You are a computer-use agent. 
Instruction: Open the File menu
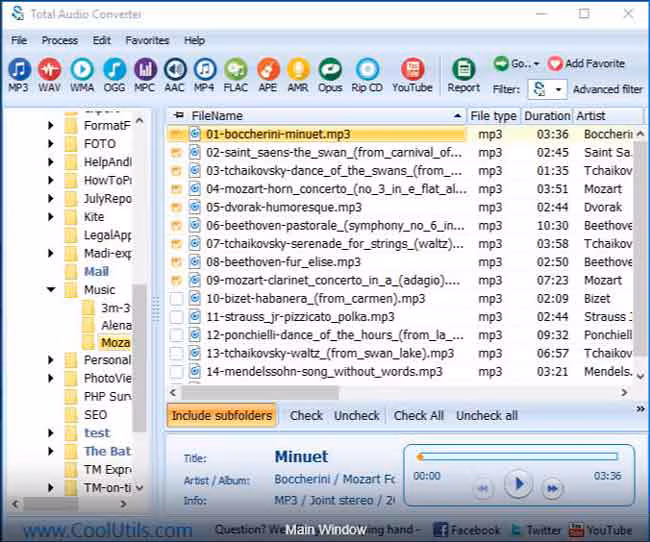(x=19, y=40)
